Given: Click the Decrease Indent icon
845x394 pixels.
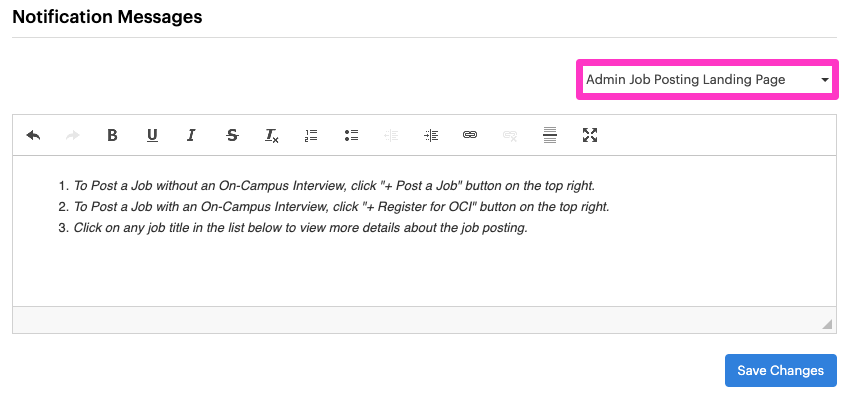Looking at the screenshot, I should 391,135.
